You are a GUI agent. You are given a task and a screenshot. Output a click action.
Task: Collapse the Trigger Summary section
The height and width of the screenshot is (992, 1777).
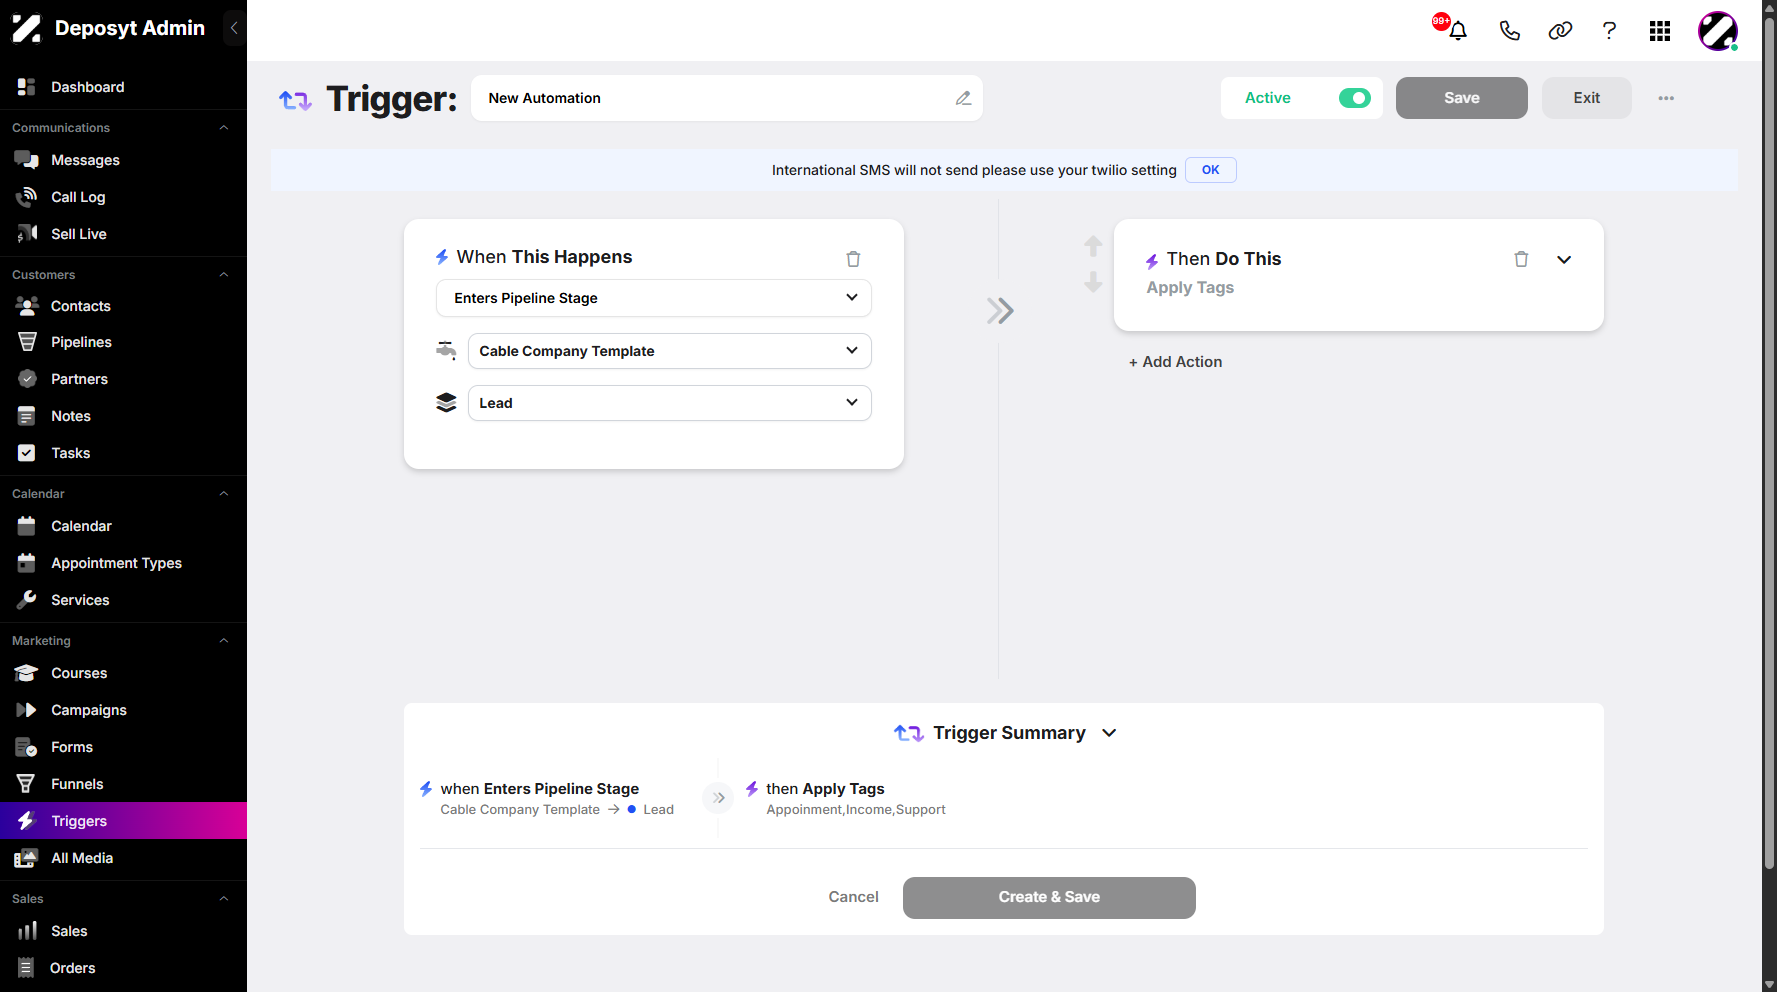point(1109,733)
